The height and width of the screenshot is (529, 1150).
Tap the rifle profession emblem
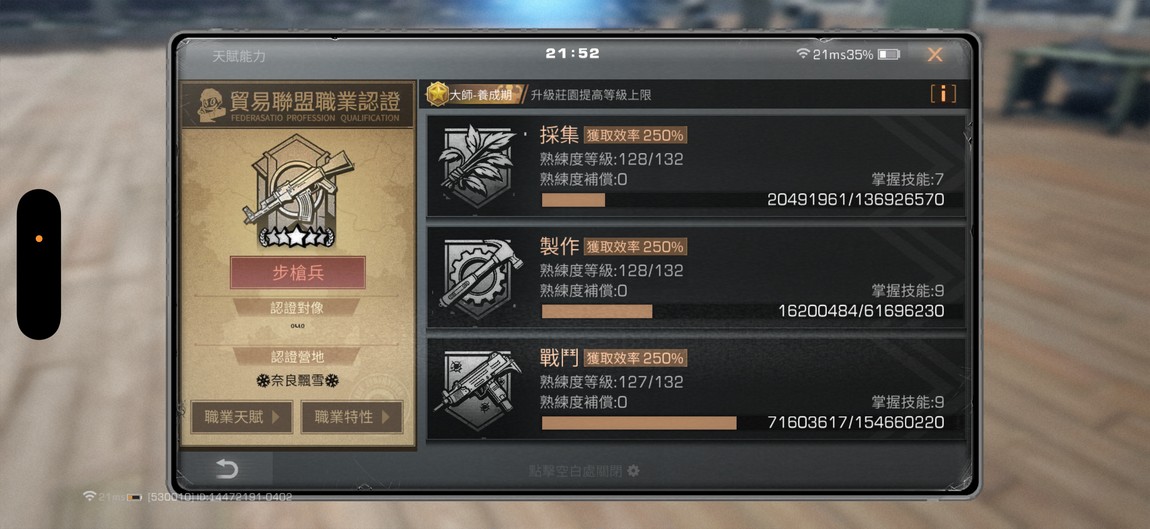coord(297,190)
